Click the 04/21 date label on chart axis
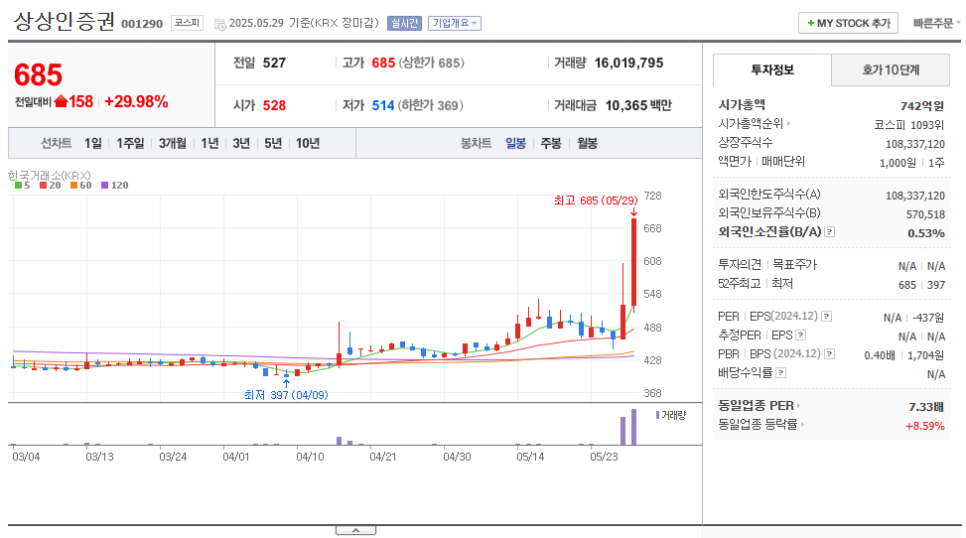966x538 pixels. tap(383, 457)
